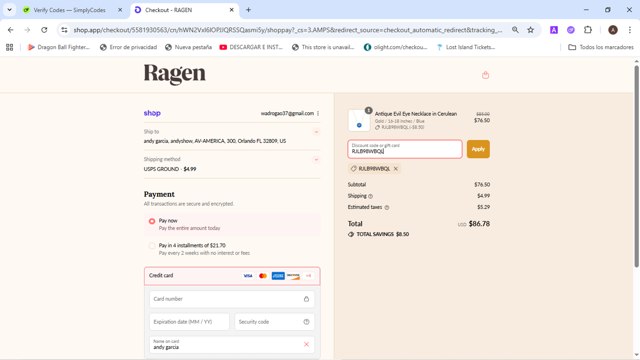Expand the Shipping method section

pos(316,160)
